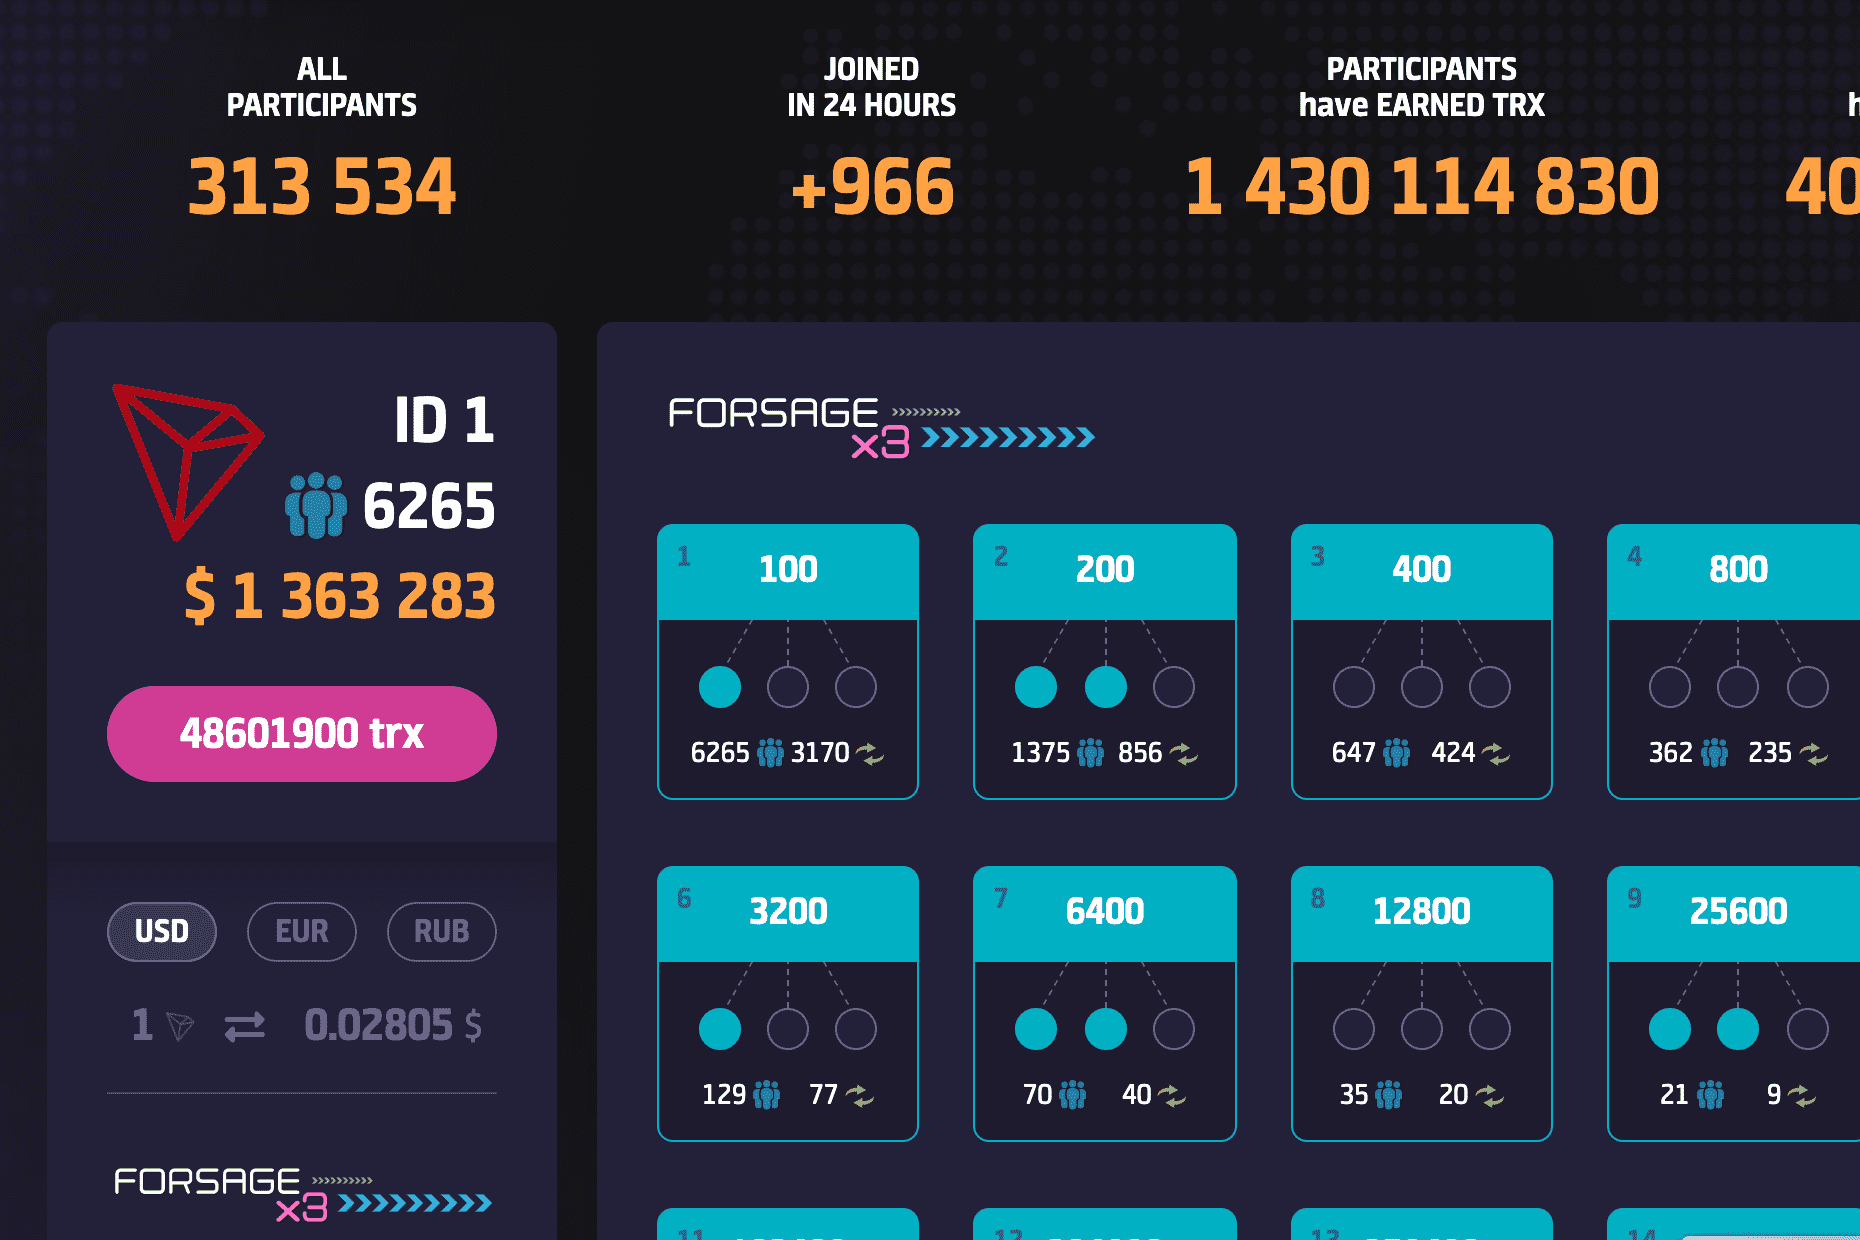Switch currency to RUB
The height and width of the screenshot is (1240, 1860).
click(x=441, y=931)
